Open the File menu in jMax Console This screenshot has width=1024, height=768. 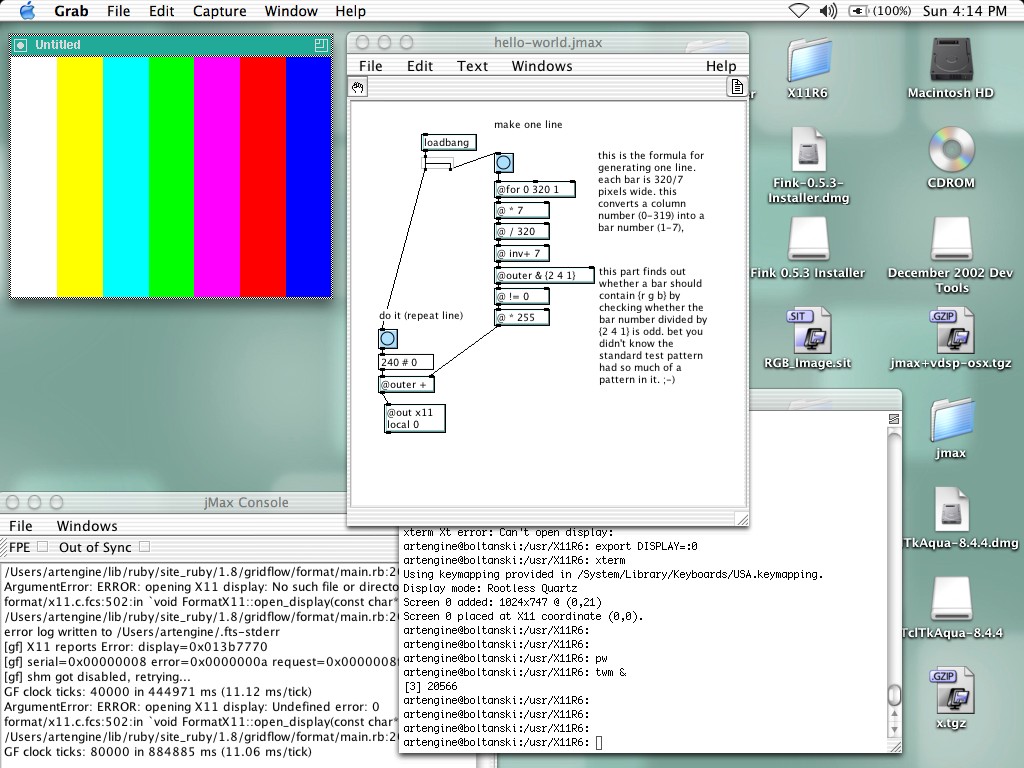click(x=21, y=526)
